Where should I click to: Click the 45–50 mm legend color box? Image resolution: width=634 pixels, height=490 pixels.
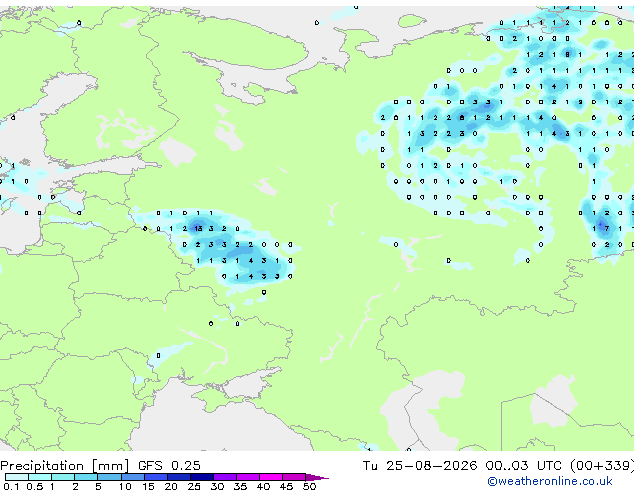[294, 477]
